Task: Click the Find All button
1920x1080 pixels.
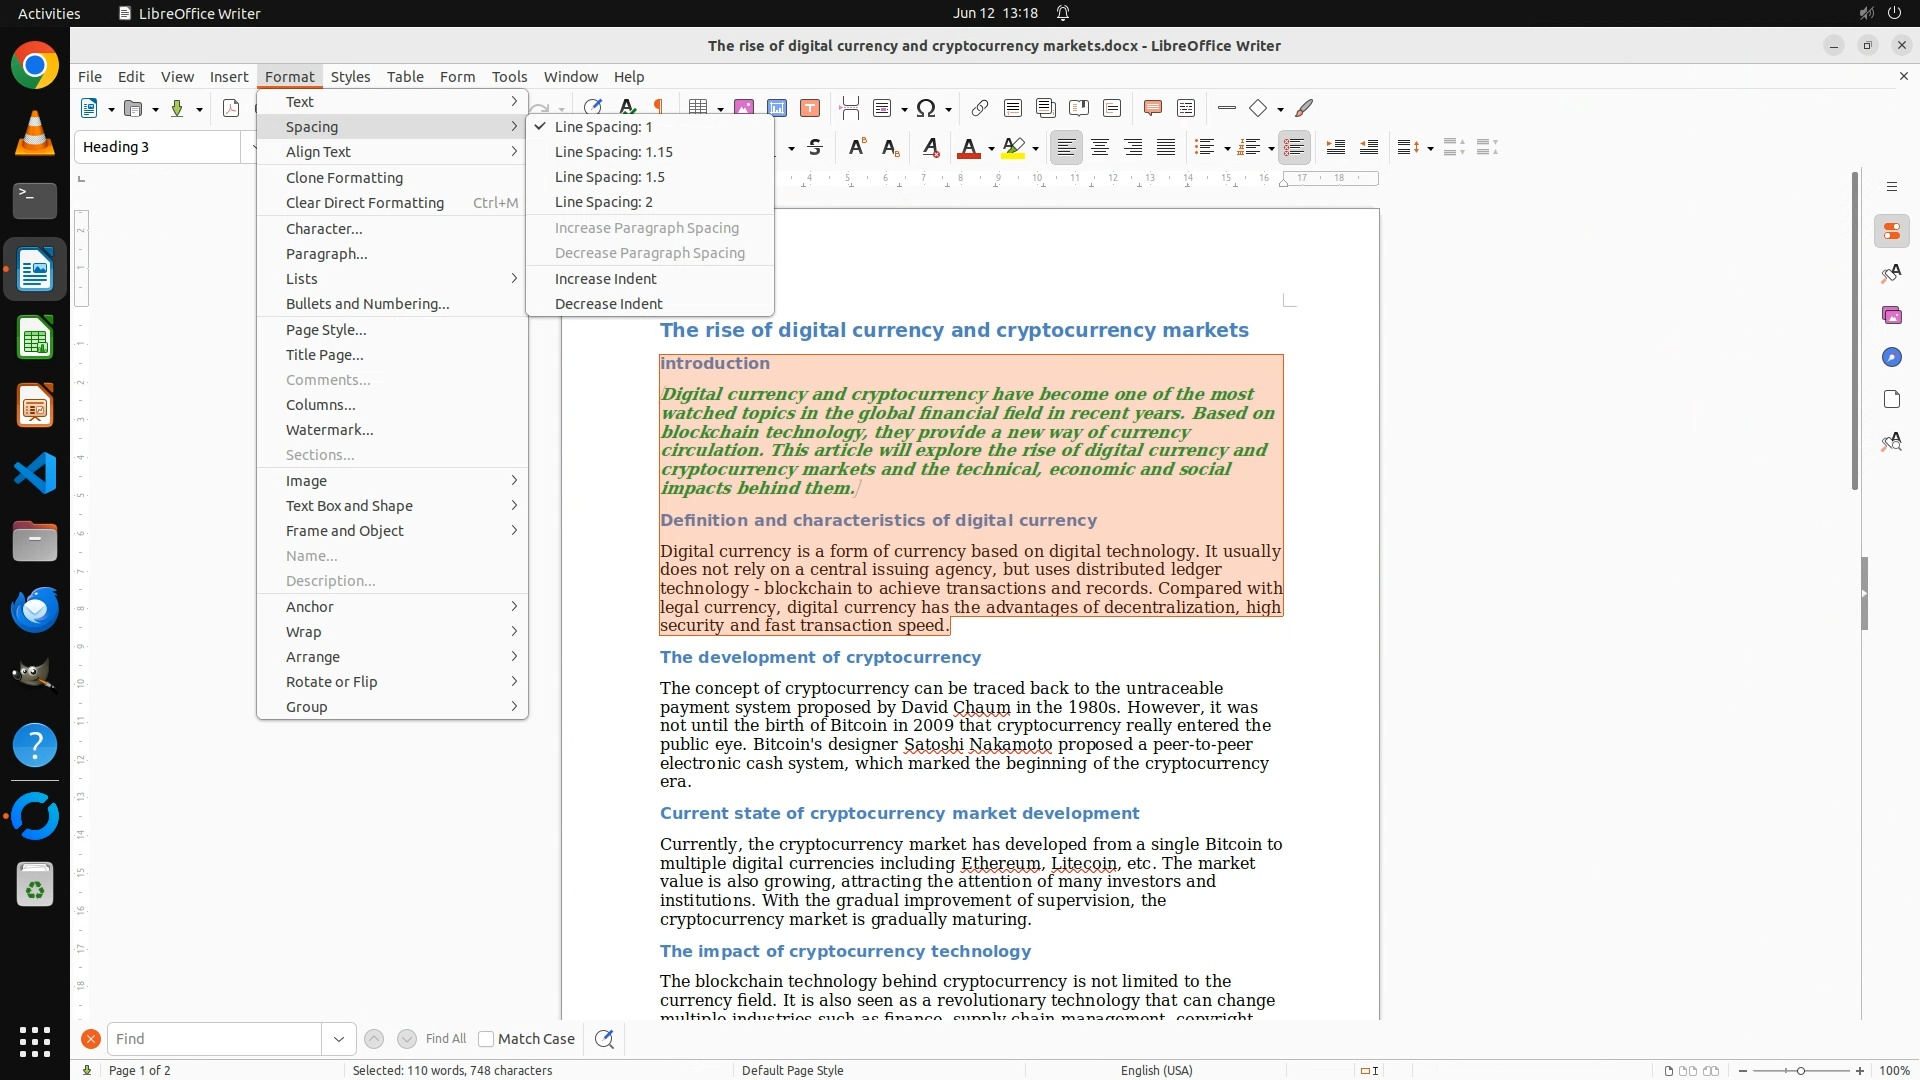Action: (445, 1039)
